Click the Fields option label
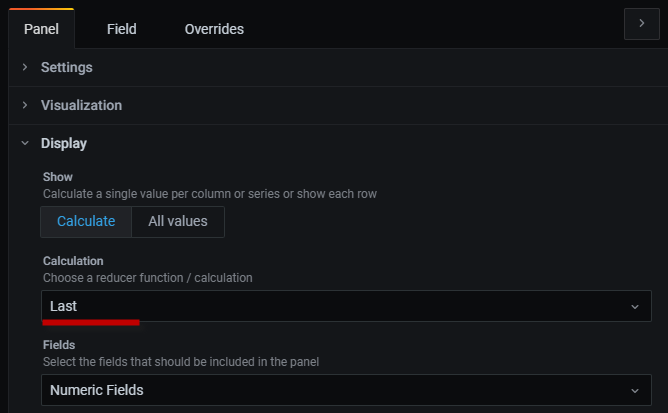Image resolution: width=668 pixels, height=413 pixels. [60, 345]
